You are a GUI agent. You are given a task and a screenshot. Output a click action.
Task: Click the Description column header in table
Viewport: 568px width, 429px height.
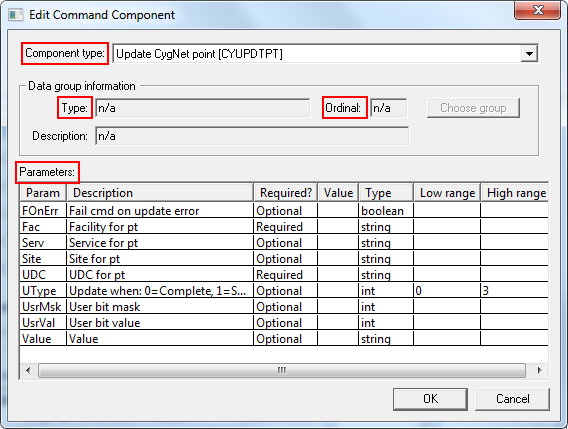159,193
